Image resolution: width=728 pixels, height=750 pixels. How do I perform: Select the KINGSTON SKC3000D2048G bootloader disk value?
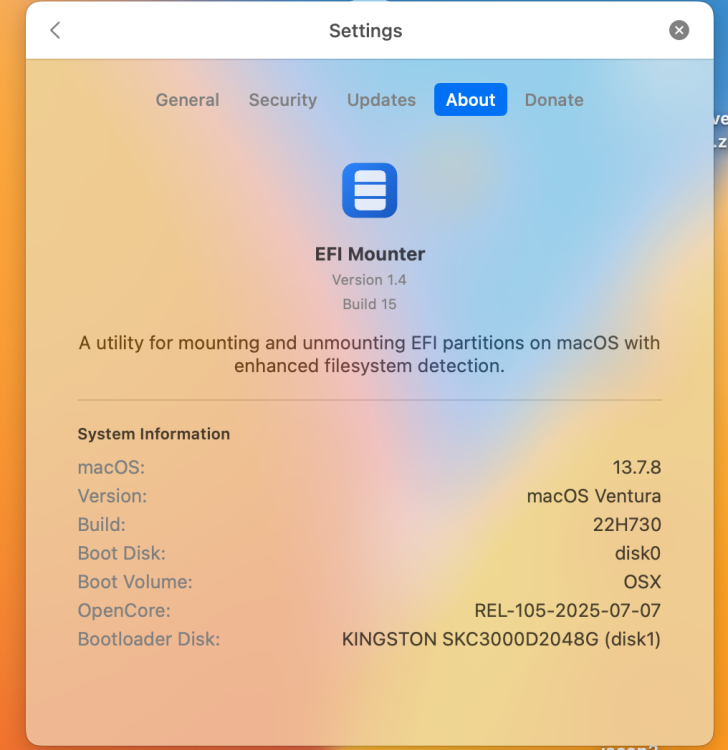point(501,640)
